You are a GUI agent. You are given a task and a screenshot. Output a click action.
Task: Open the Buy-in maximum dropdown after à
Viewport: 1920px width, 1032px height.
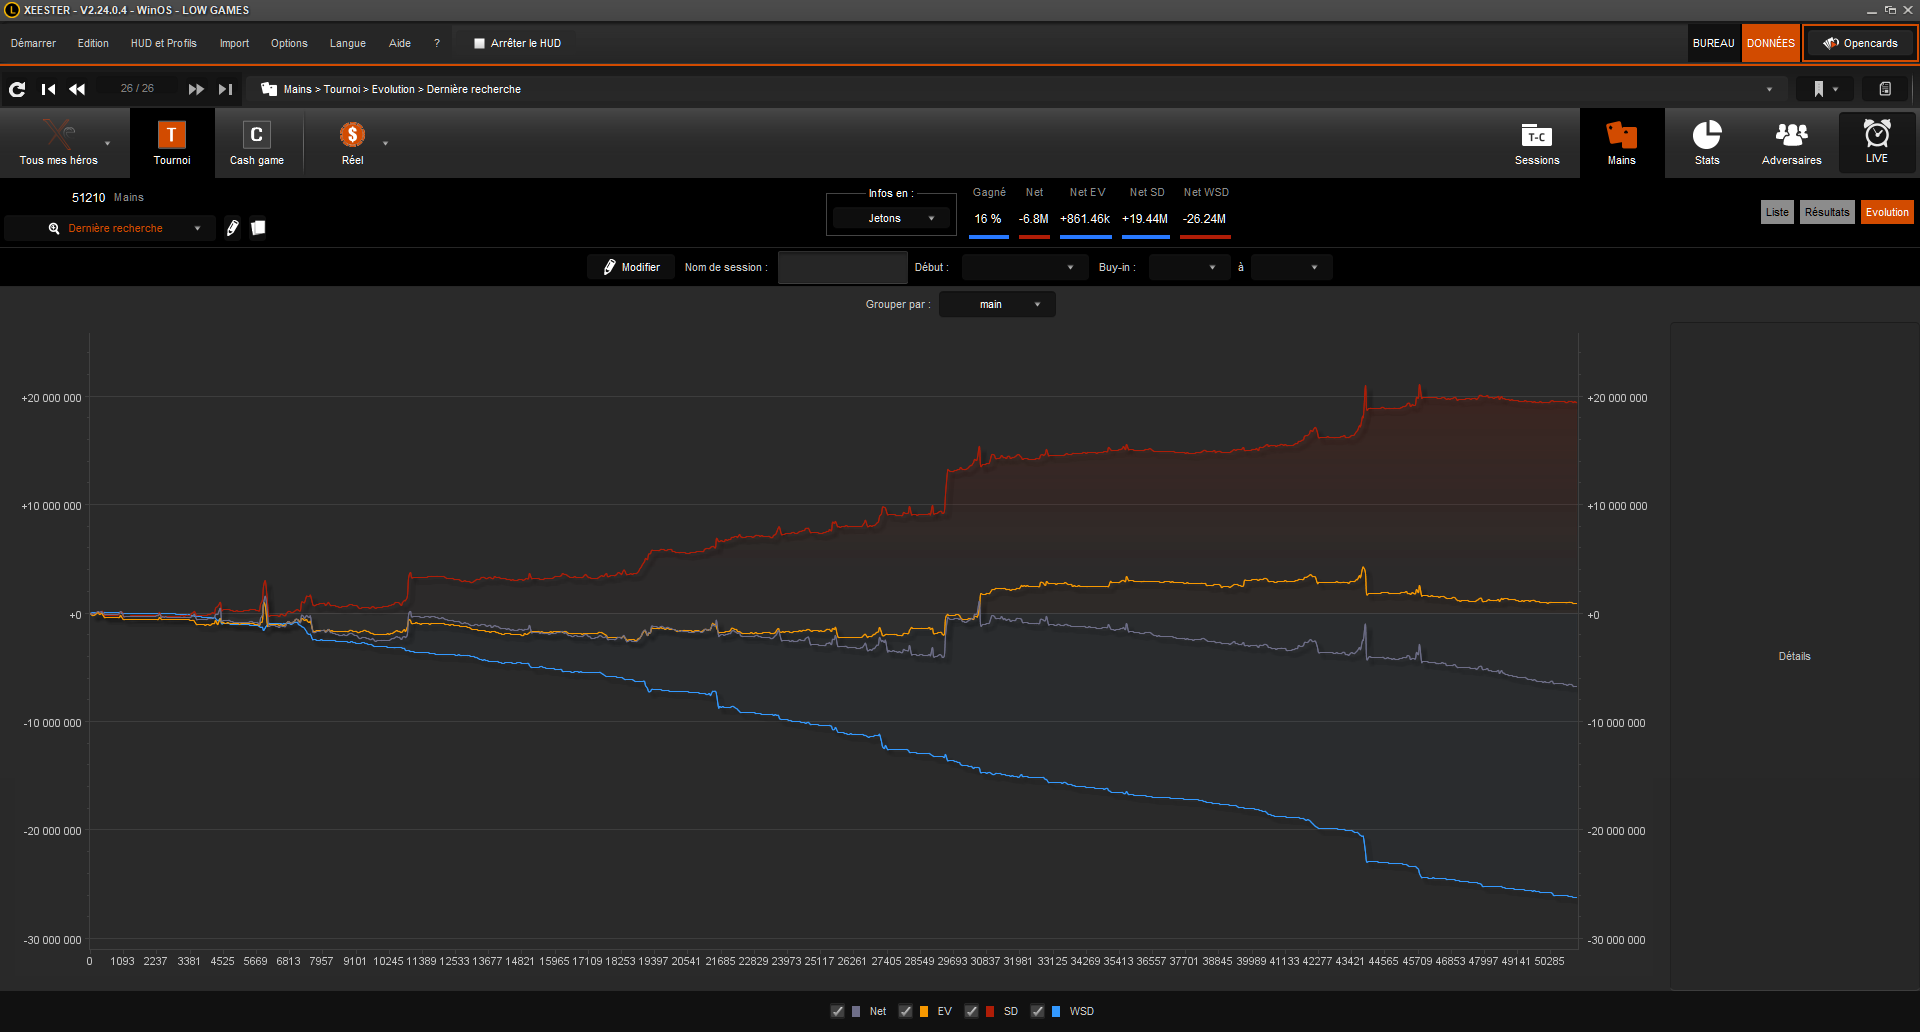point(1291,267)
